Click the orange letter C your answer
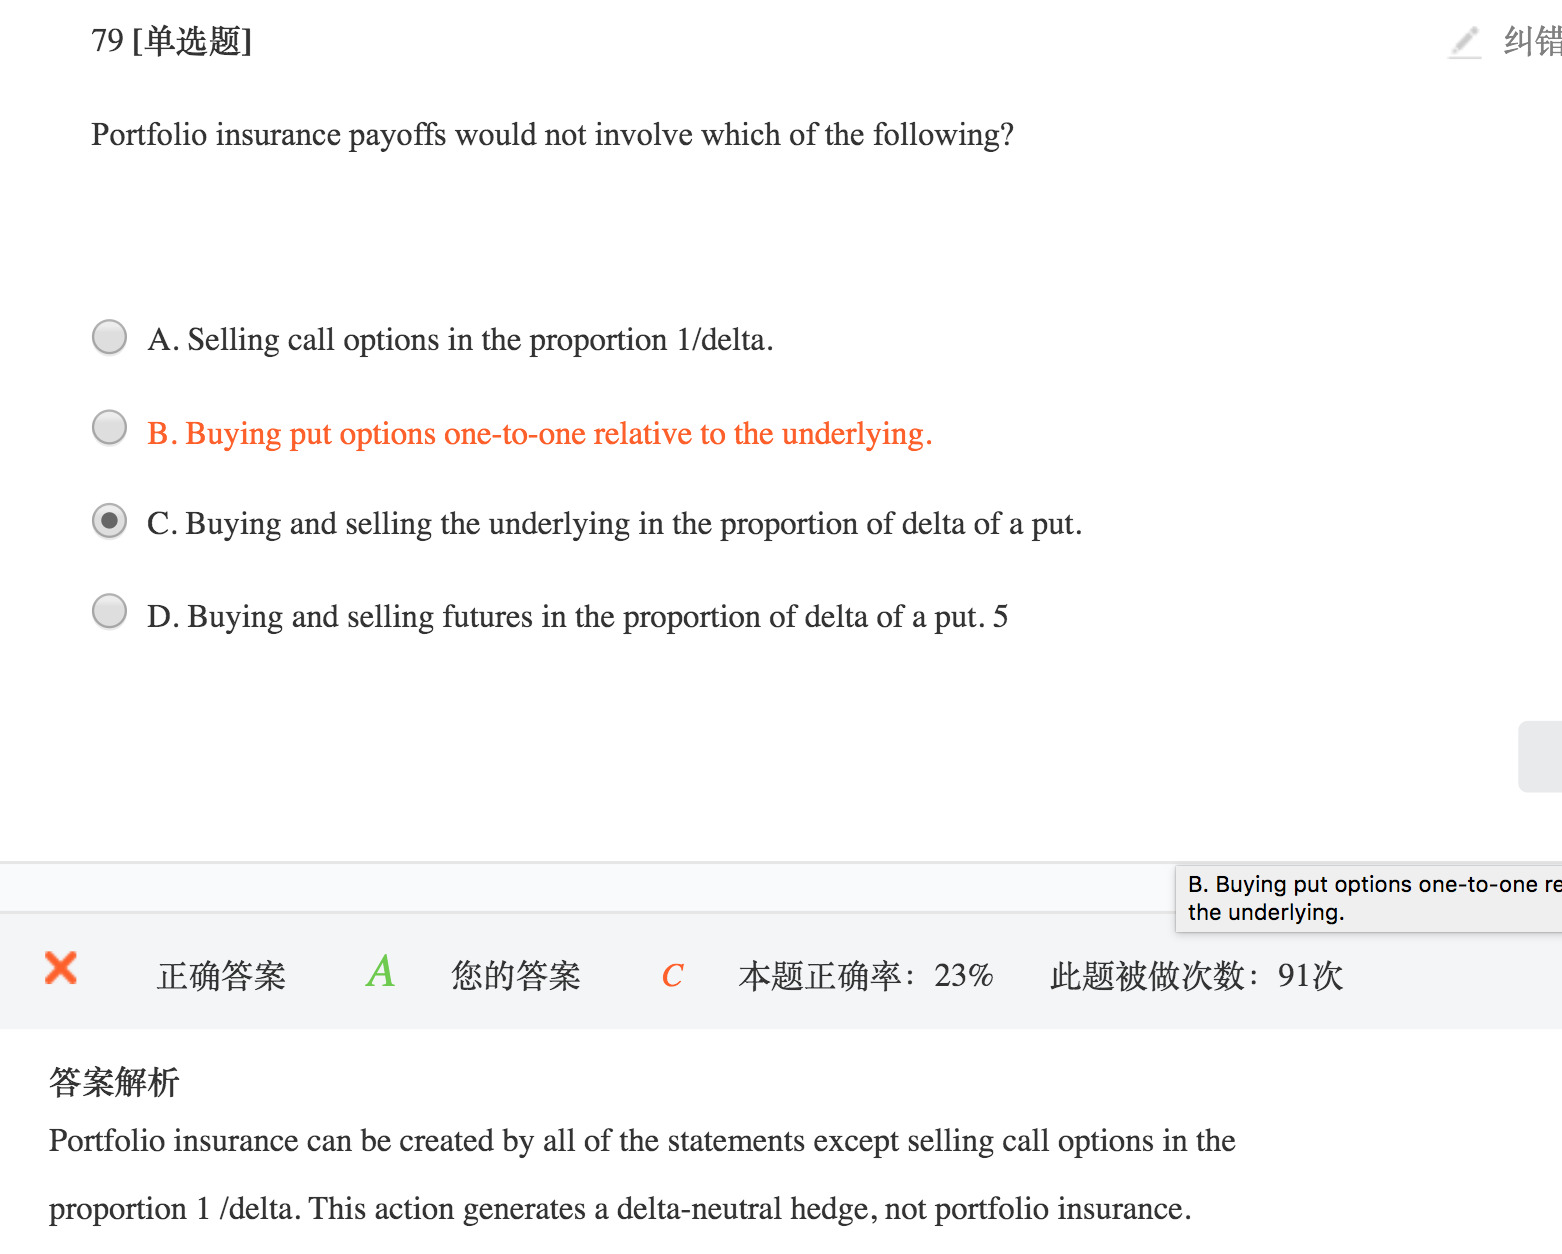The width and height of the screenshot is (1562, 1254). pyautogui.click(x=672, y=975)
